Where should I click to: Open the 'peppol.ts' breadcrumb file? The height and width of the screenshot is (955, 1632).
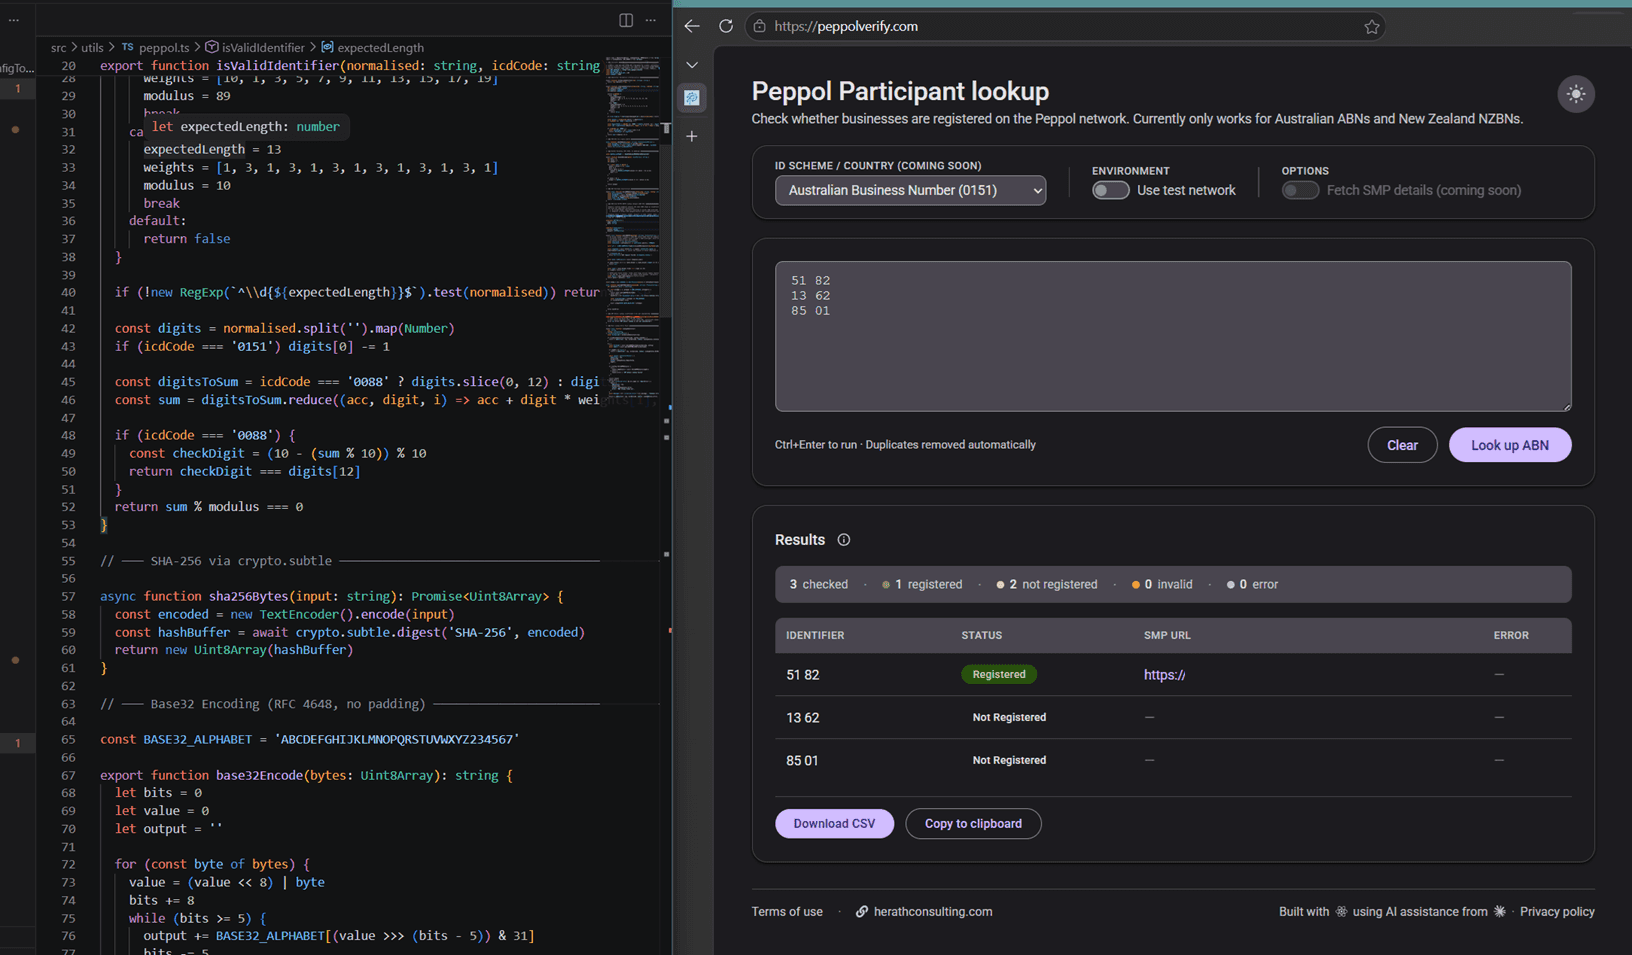[x=164, y=47]
